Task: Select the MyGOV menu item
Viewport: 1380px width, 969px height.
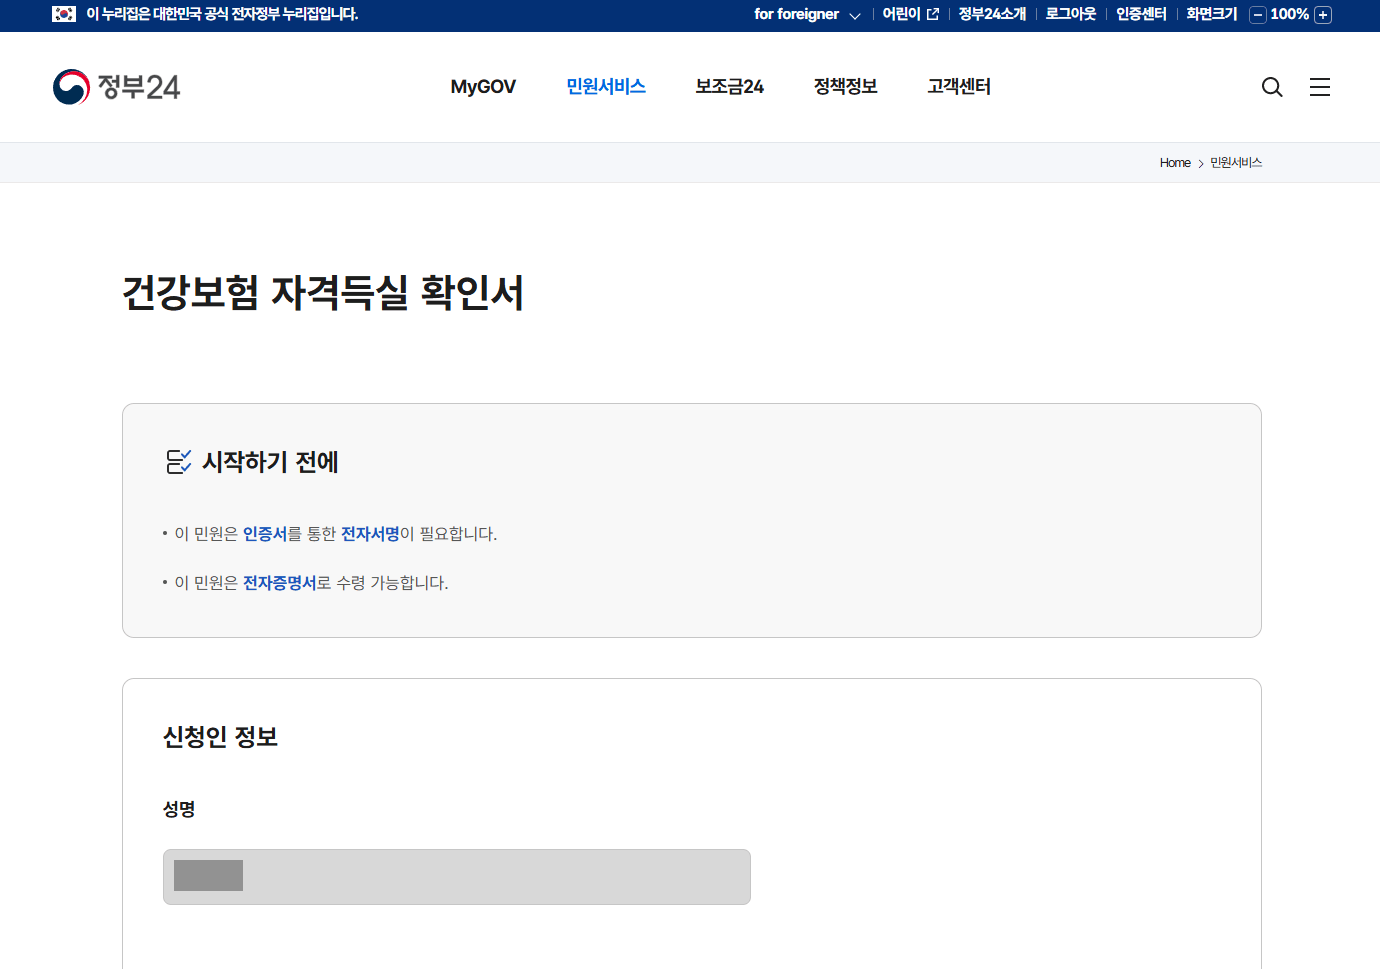Action: [483, 87]
